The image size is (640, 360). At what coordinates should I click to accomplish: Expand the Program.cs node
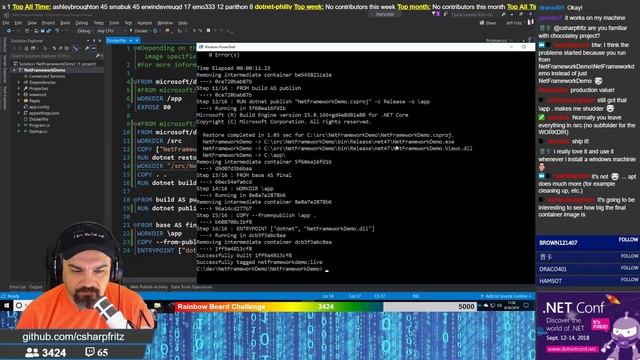point(19,125)
